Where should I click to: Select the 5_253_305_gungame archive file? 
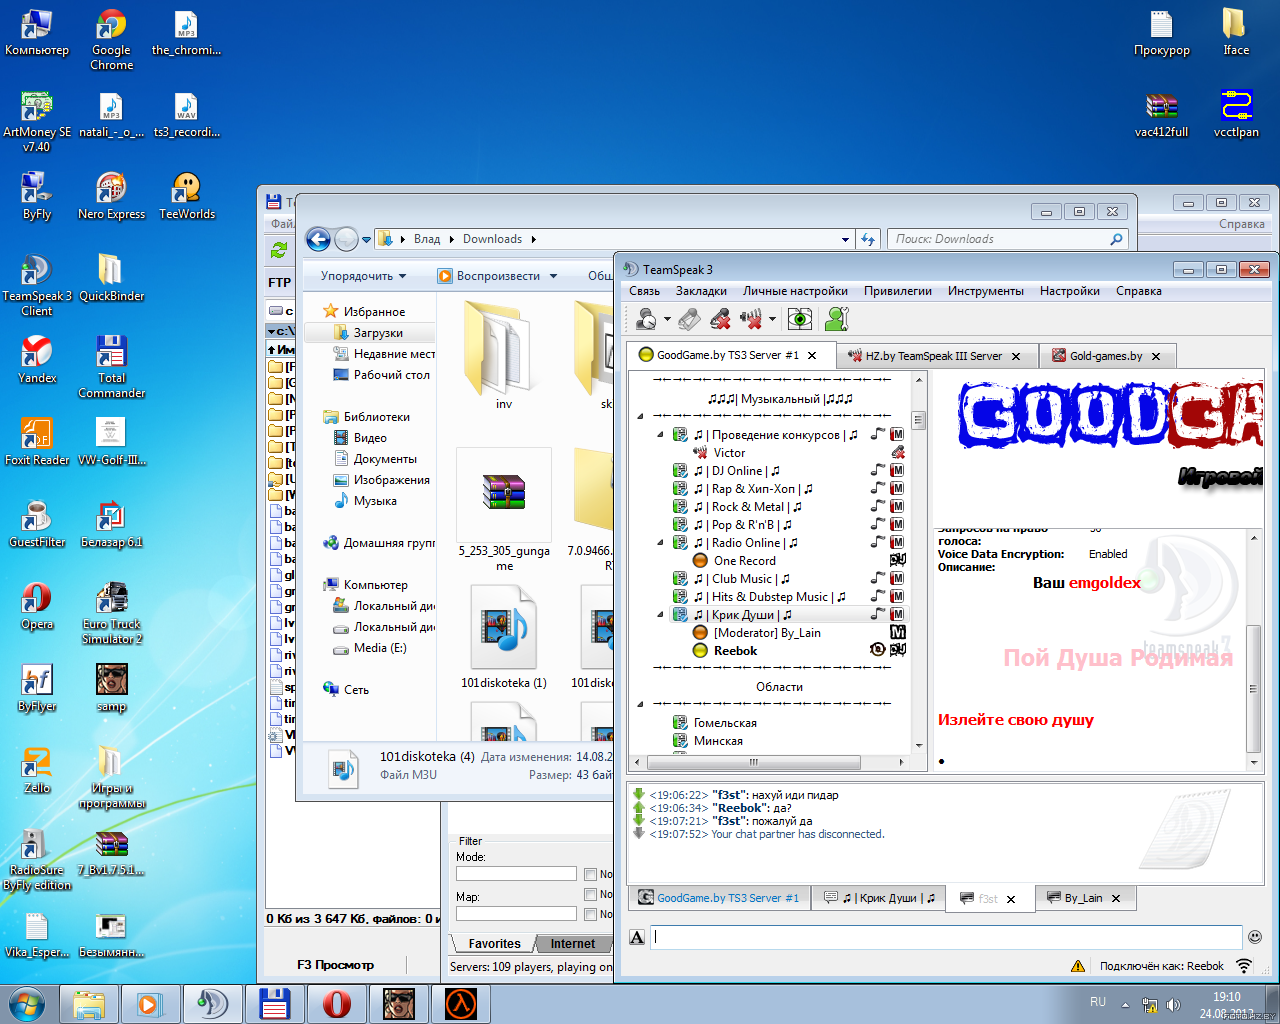click(x=504, y=510)
